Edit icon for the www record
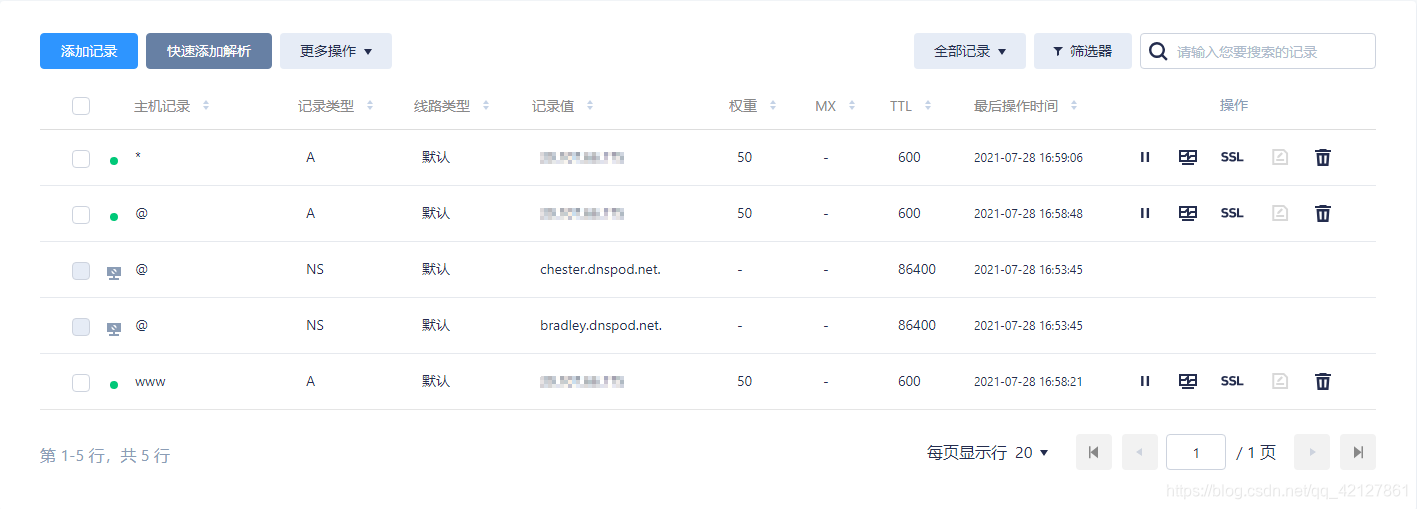The image size is (1417, 509). (1280, 381)
